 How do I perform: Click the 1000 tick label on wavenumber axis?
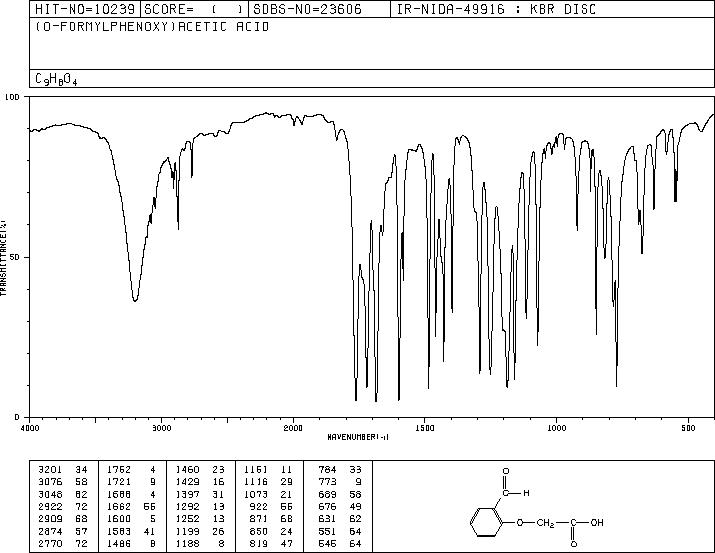[556, 428]
